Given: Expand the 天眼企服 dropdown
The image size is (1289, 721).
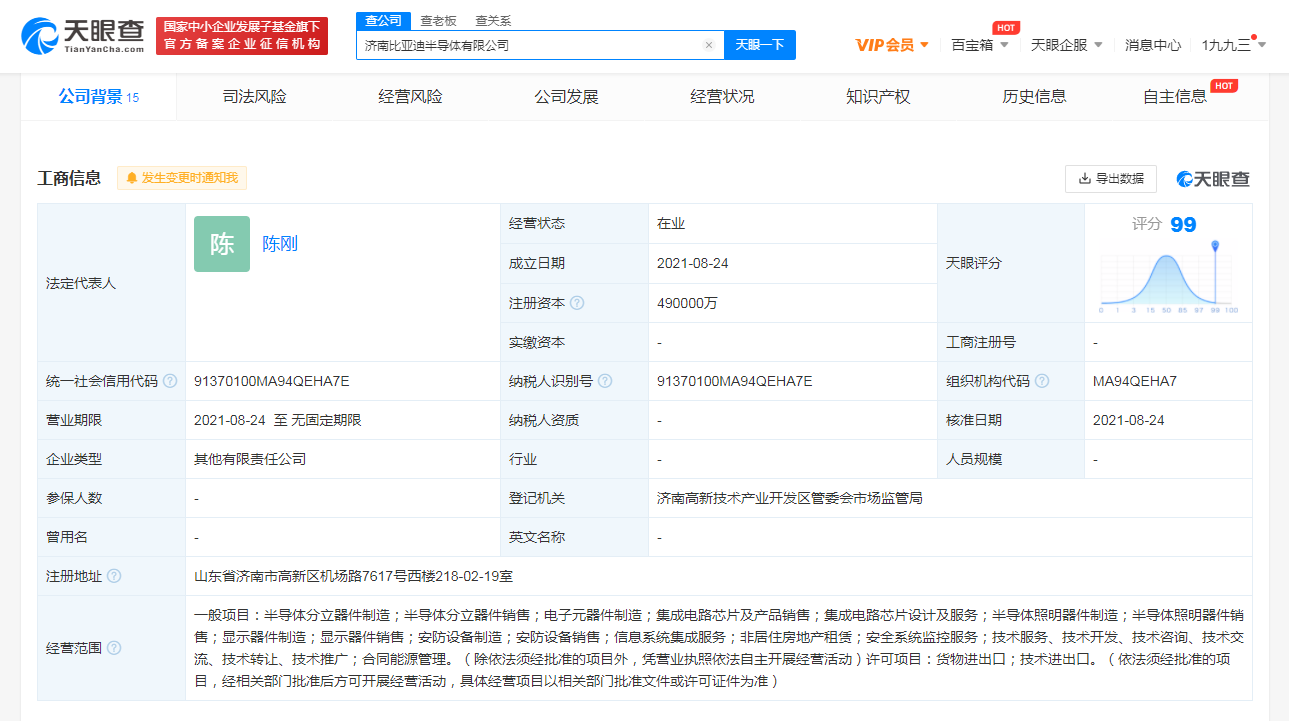Looking at the screenshot, I should coord(1066,45).
